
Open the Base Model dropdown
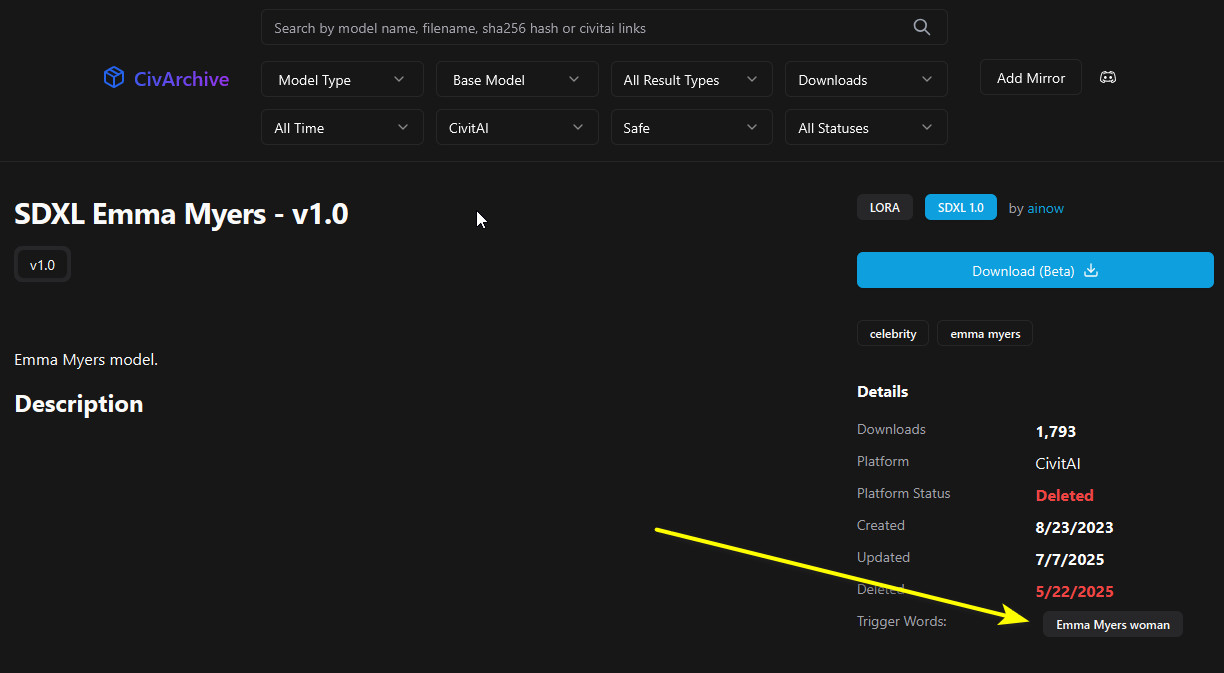(x=517, y=79)
